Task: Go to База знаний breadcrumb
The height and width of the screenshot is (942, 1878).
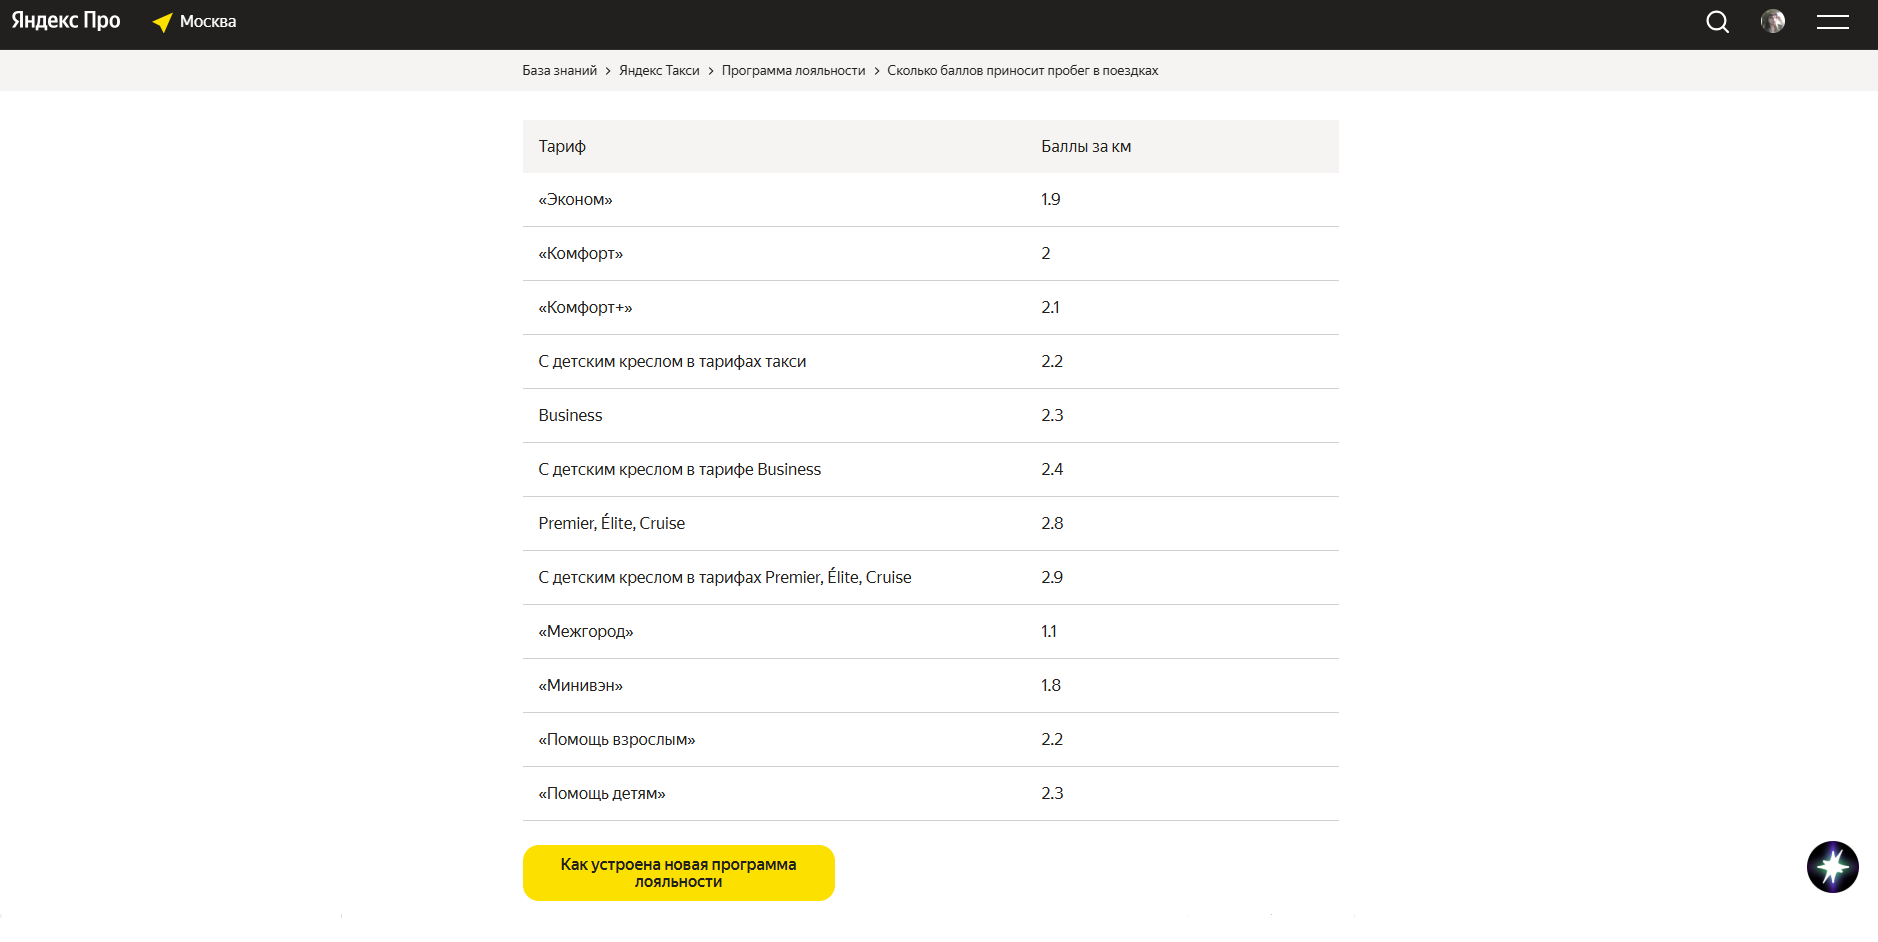Action: (x=559, y=71)
